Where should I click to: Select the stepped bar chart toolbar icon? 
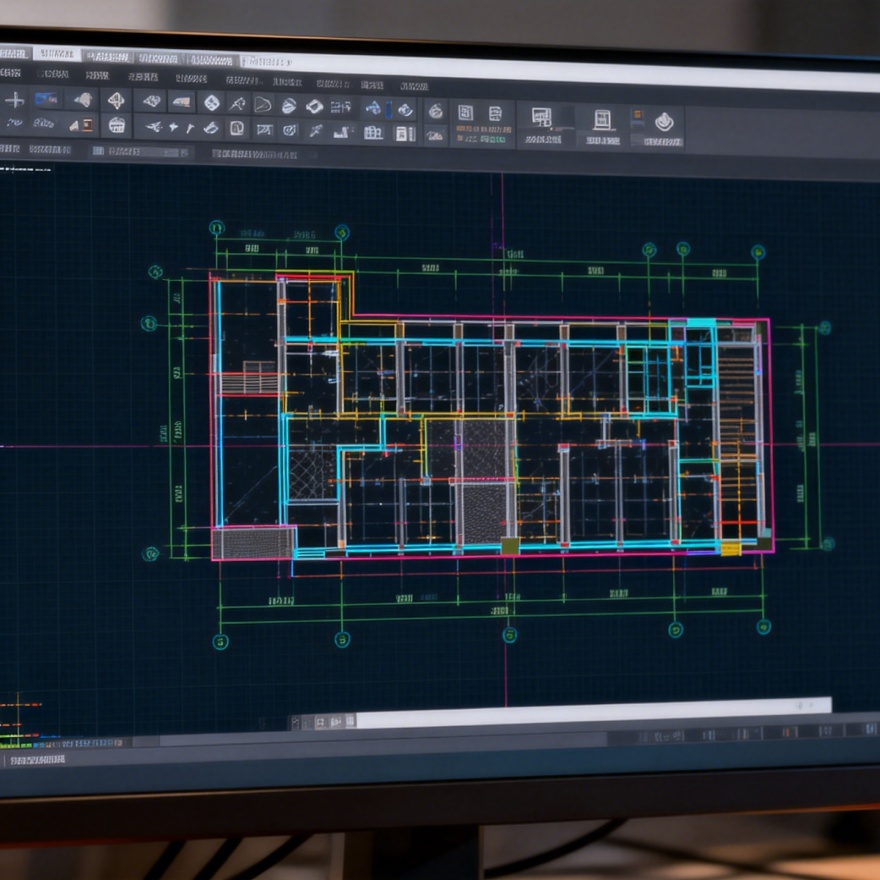pyautogui.click(x=342, y=132)
